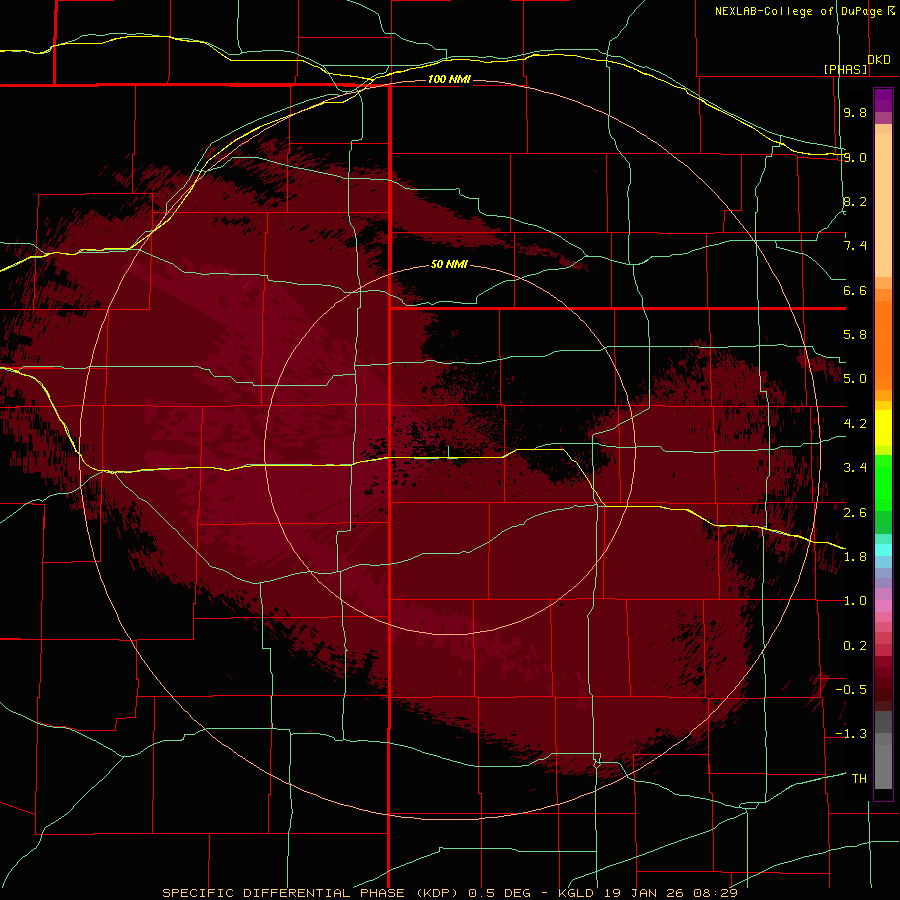Click the 50 NMI range ring label

point(449,264)
